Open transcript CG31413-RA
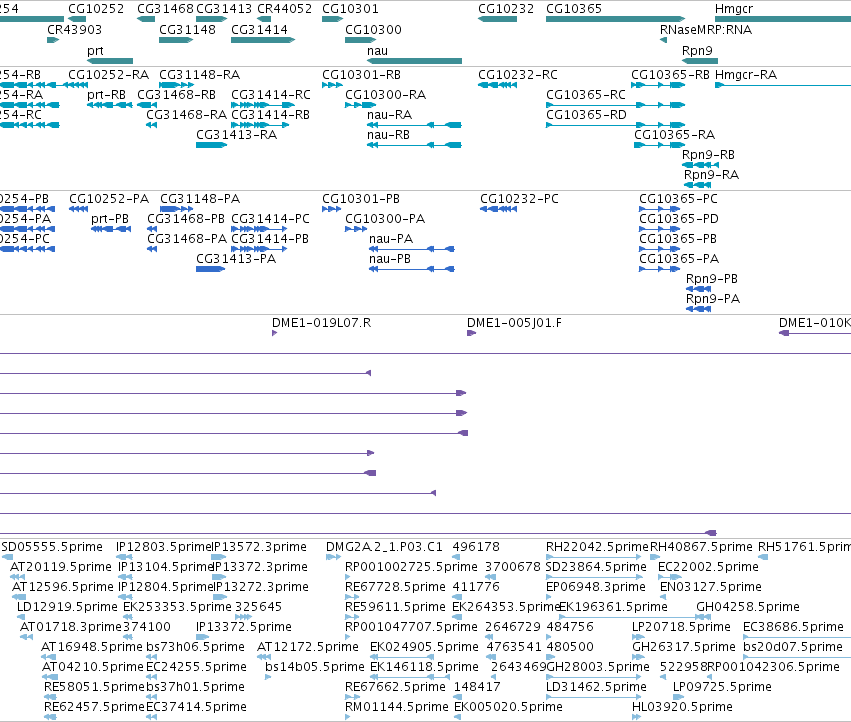Viewport: 851px width, 722px height. (236, 135)
